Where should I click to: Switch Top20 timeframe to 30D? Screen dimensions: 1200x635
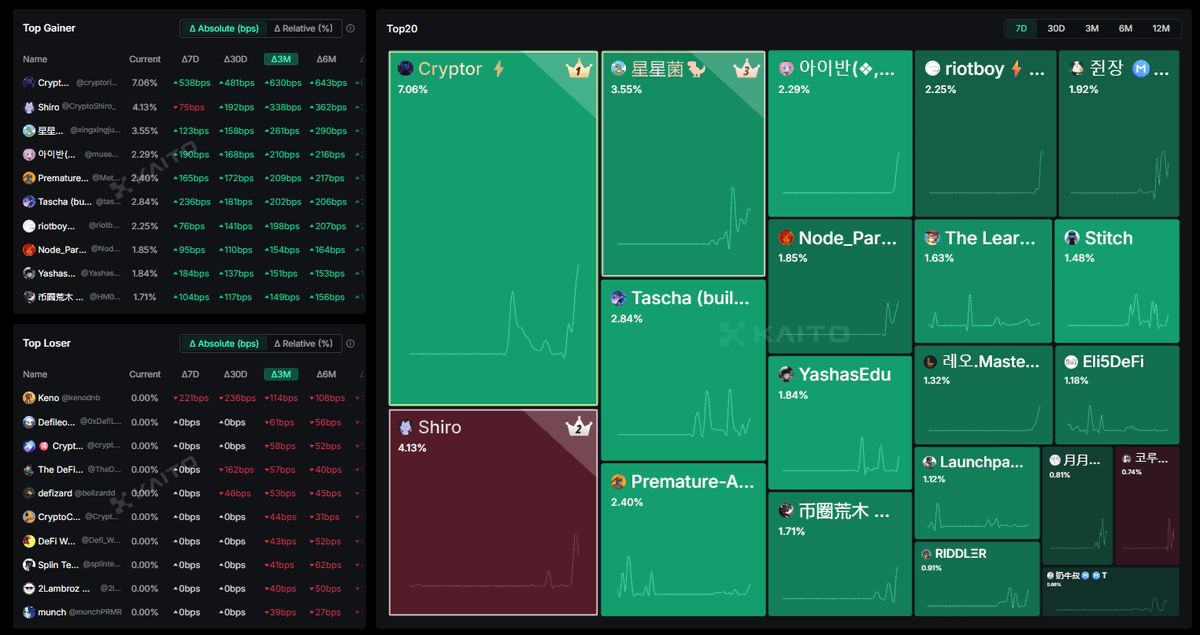coord(1056,29)
